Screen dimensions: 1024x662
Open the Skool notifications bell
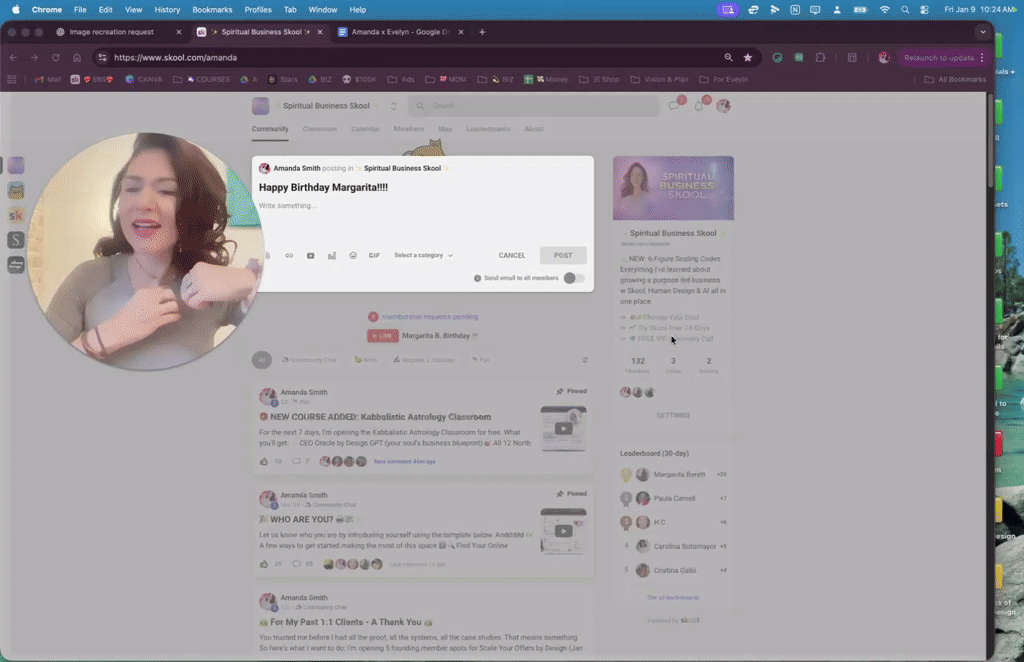click(699, 105)
